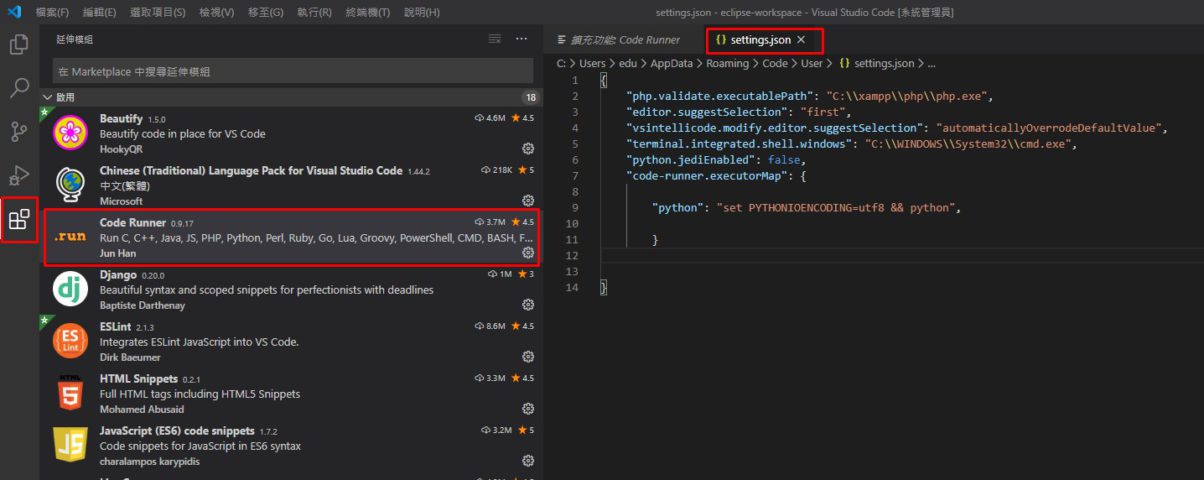Open manage gear for Chinese Language Pack
The width and height of the screenshot is (1204, 480).
(x=528, y=201)
